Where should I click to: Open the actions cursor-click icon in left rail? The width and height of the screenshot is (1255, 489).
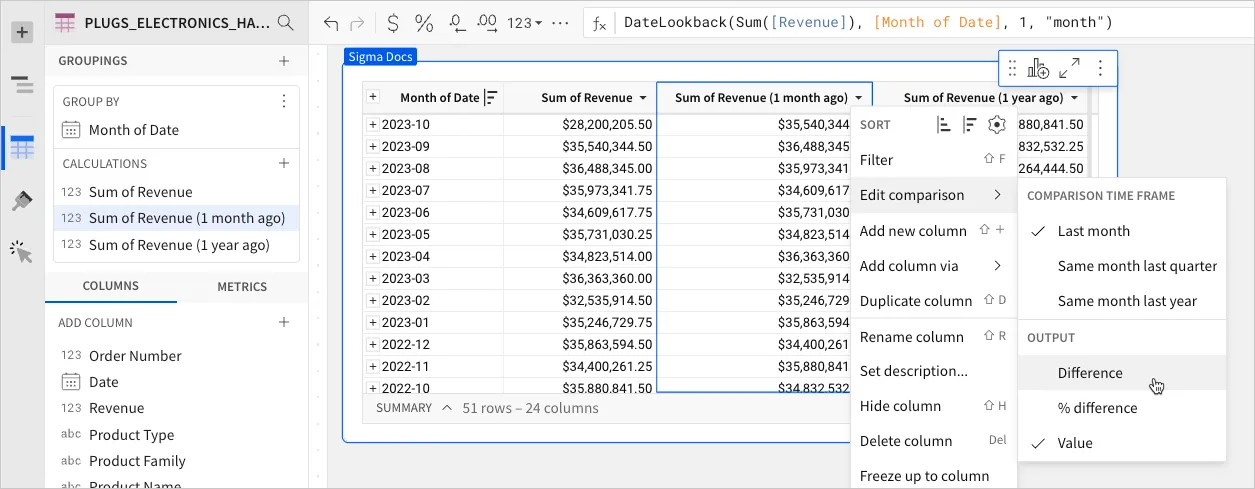(x=22, y=252)
